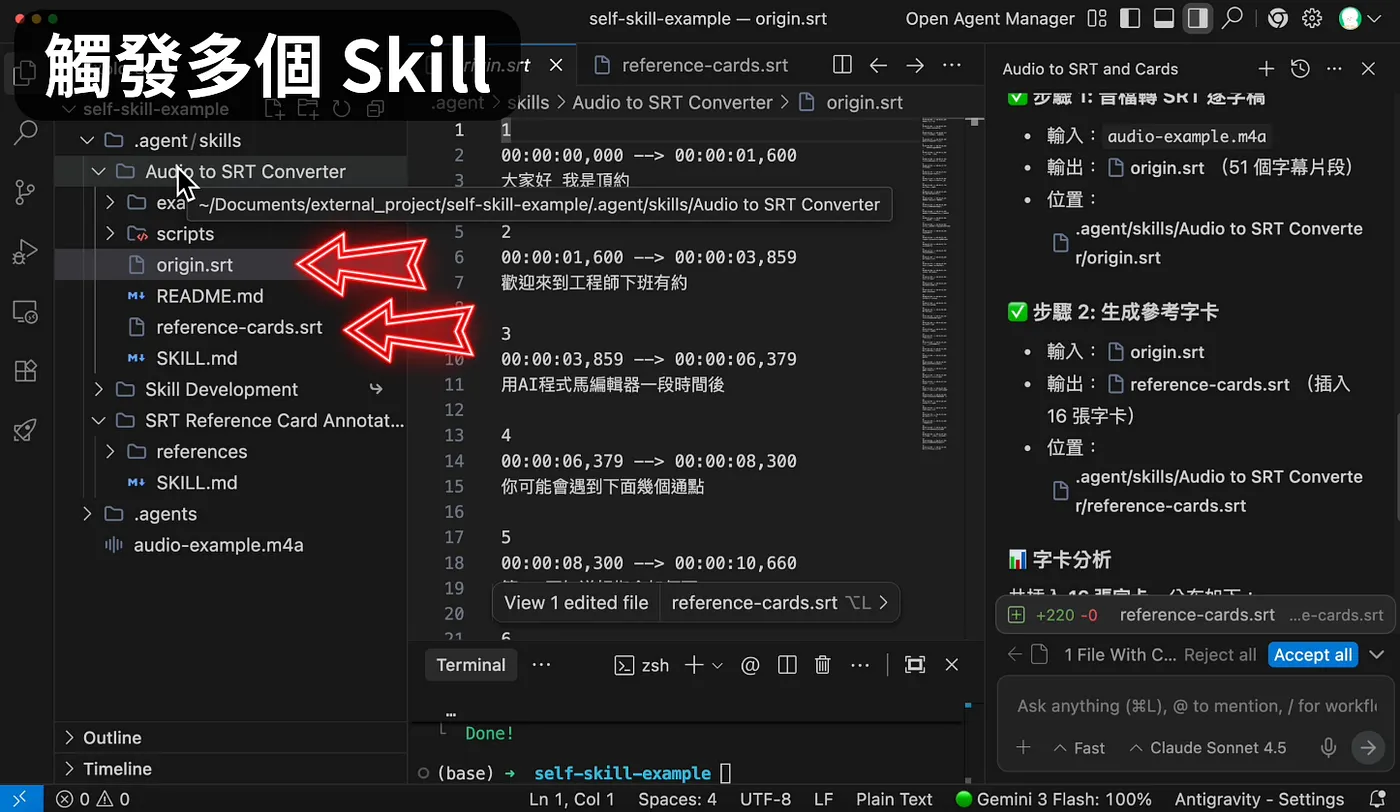Open the new terminal profile dropdown arrow
The image size is (1400, 812).
click(717, 665)
